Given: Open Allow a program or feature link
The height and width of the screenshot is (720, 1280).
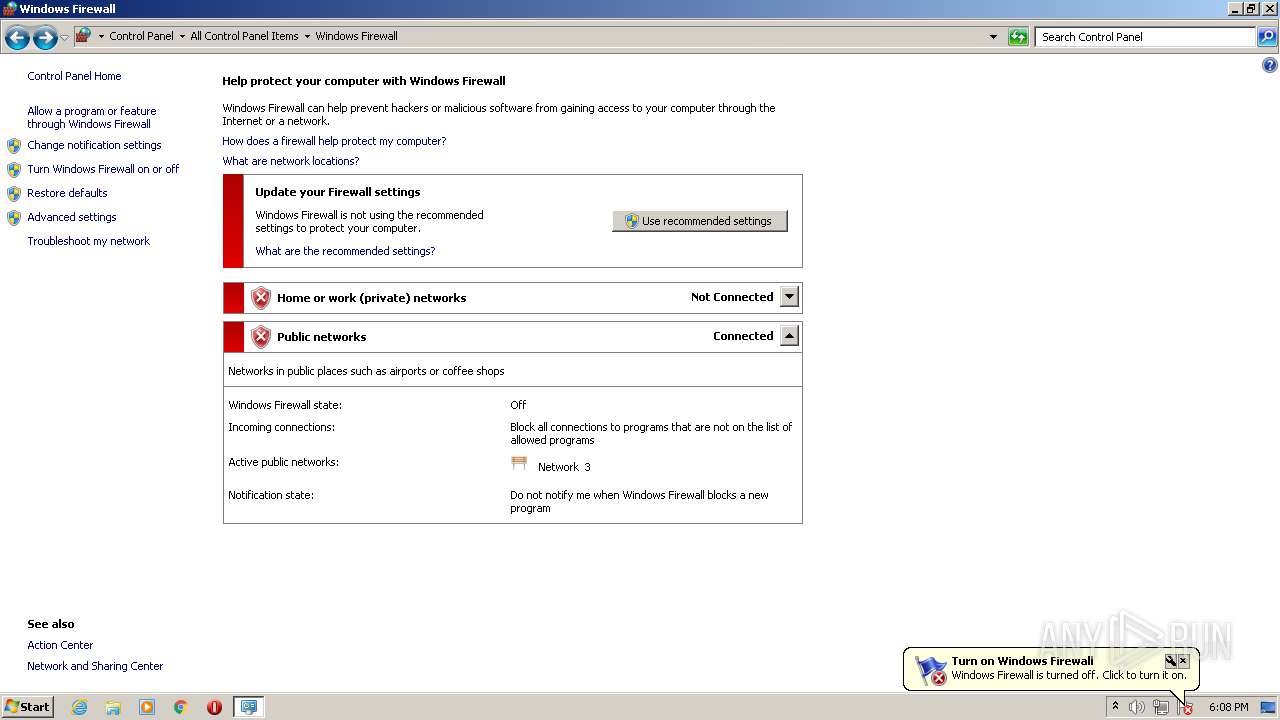Looking at the screenshot, I should [91, 118].
